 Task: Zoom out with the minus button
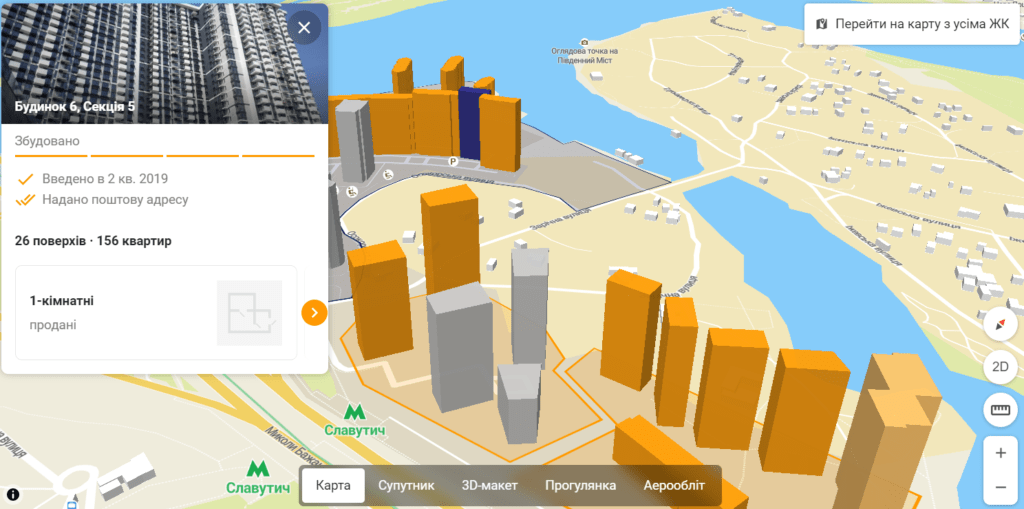pyautogui.click(x=1000, y=487)
